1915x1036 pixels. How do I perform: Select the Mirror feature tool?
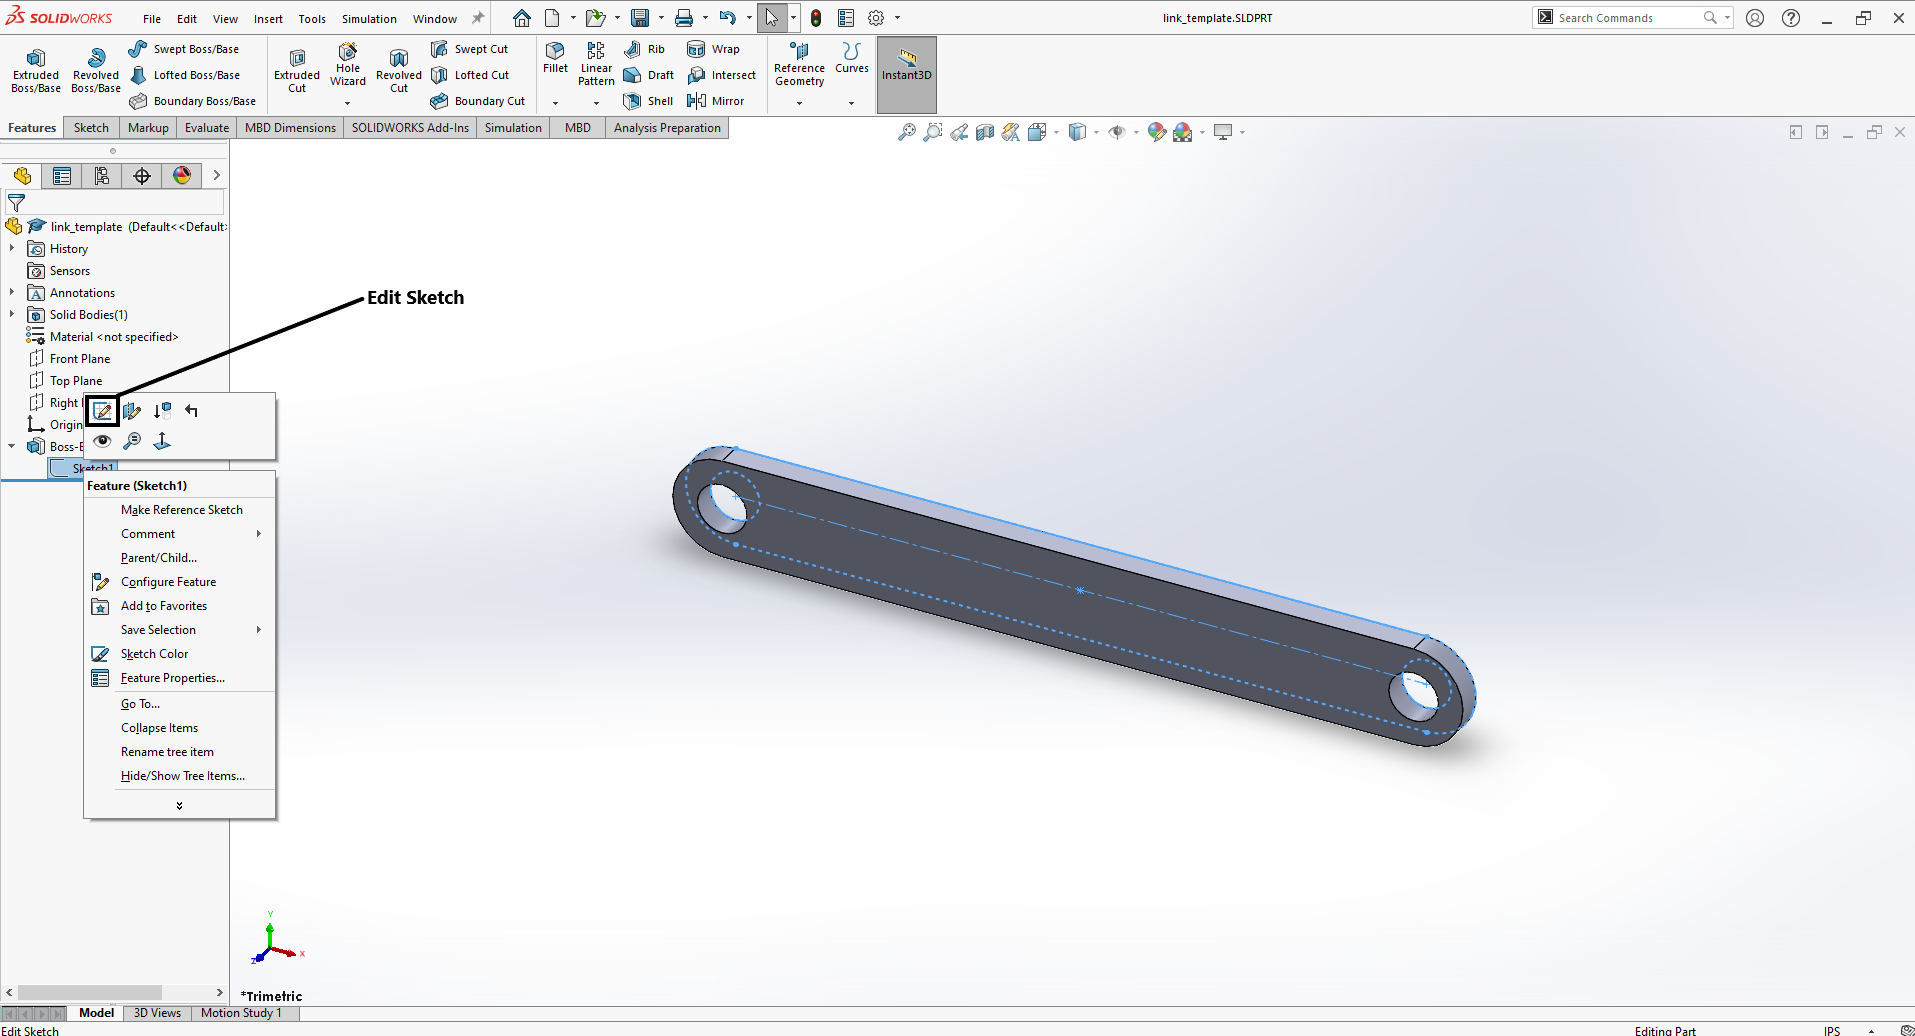click(718, 100)
